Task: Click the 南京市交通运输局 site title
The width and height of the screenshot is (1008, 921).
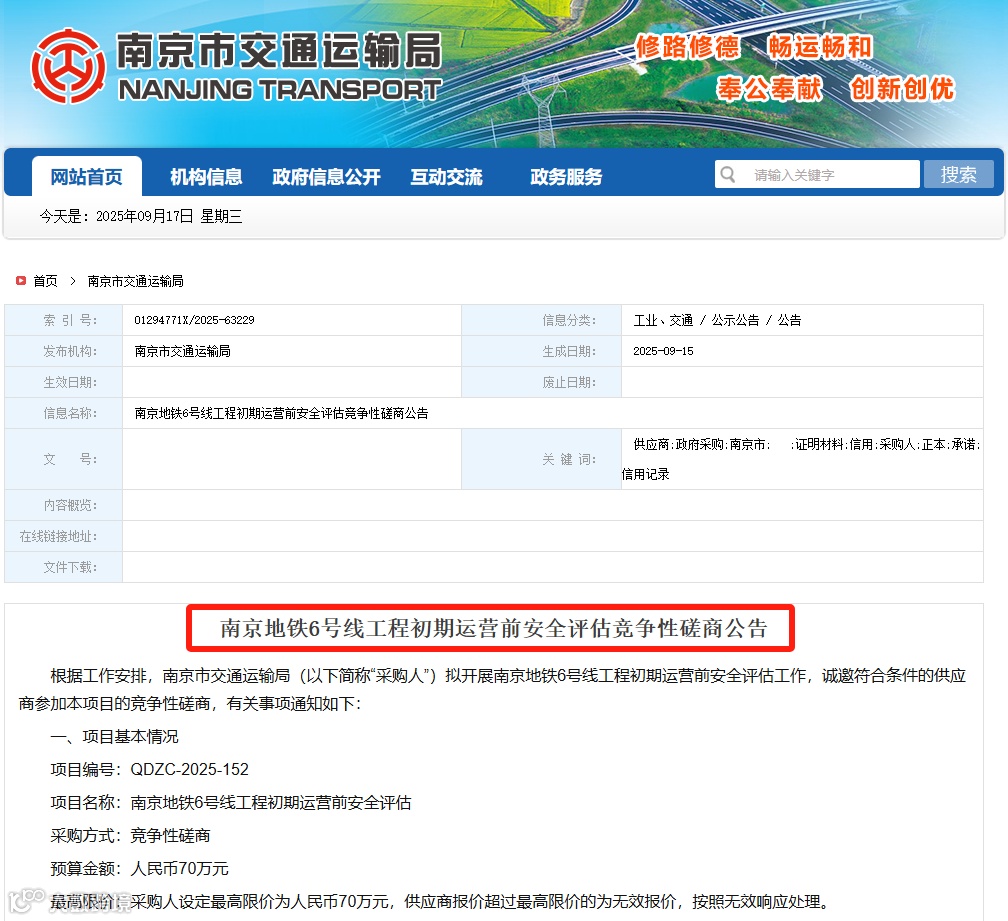Action: point(280,50)
